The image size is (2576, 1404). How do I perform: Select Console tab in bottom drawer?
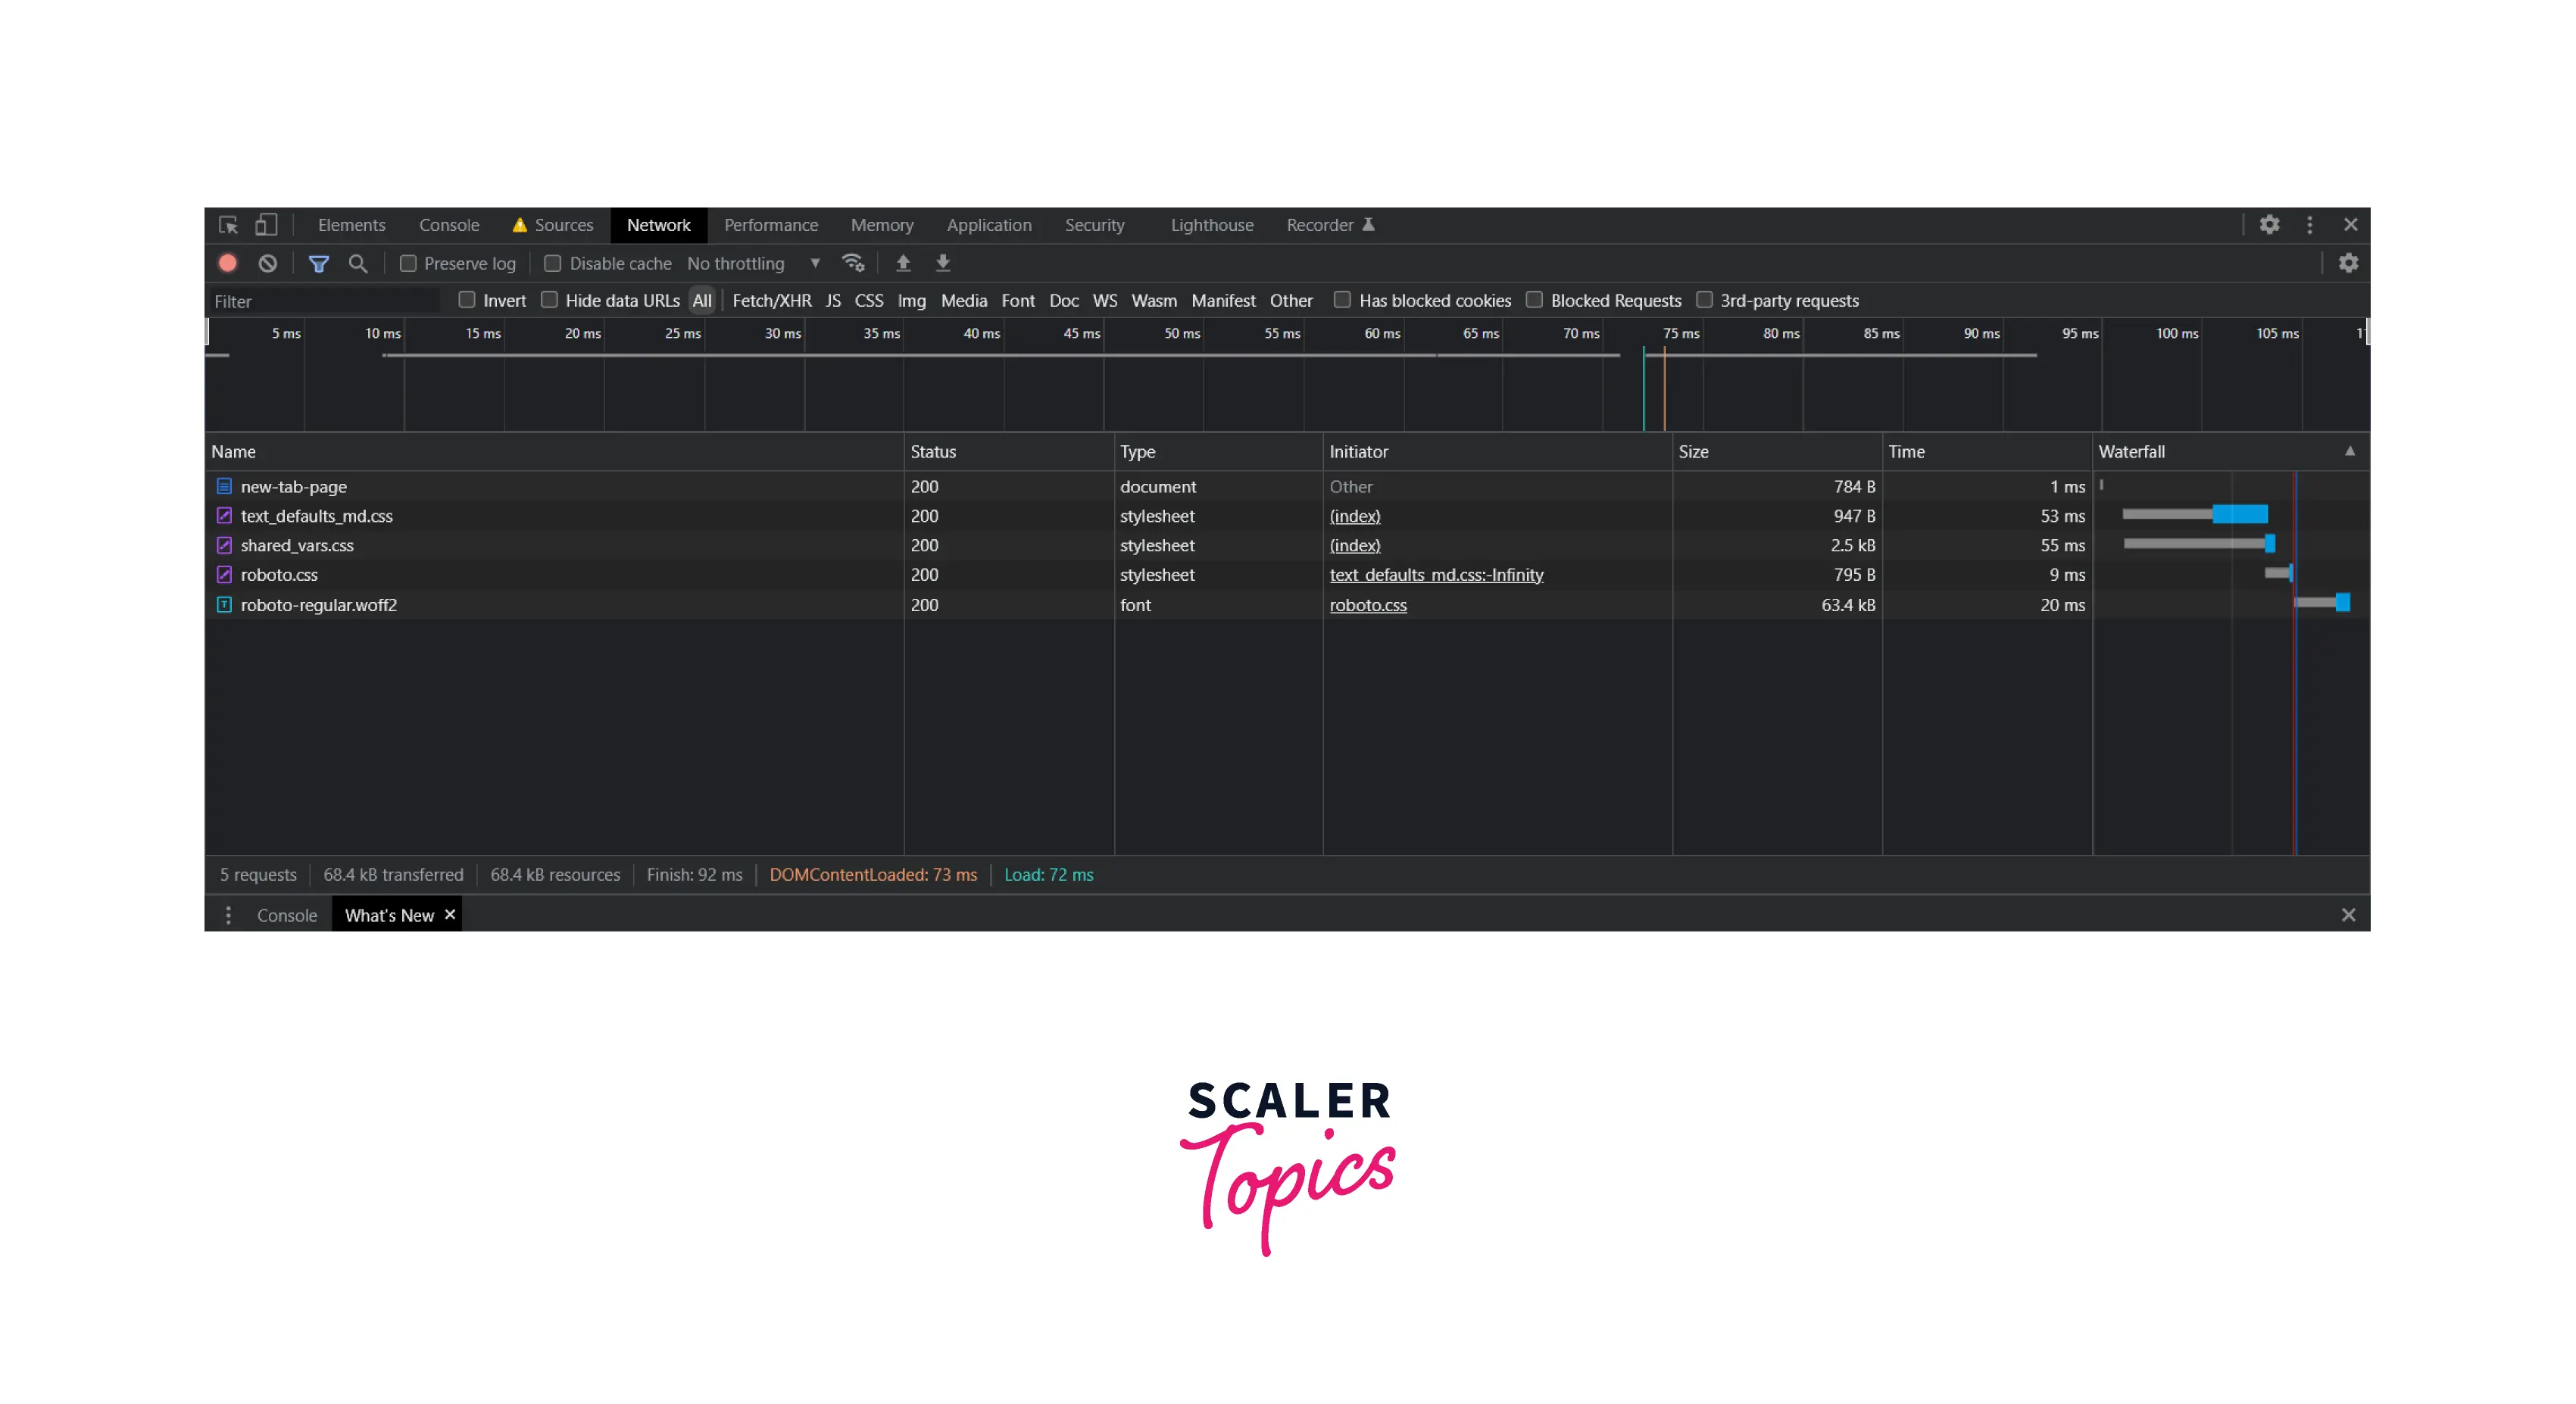point(286,915)
